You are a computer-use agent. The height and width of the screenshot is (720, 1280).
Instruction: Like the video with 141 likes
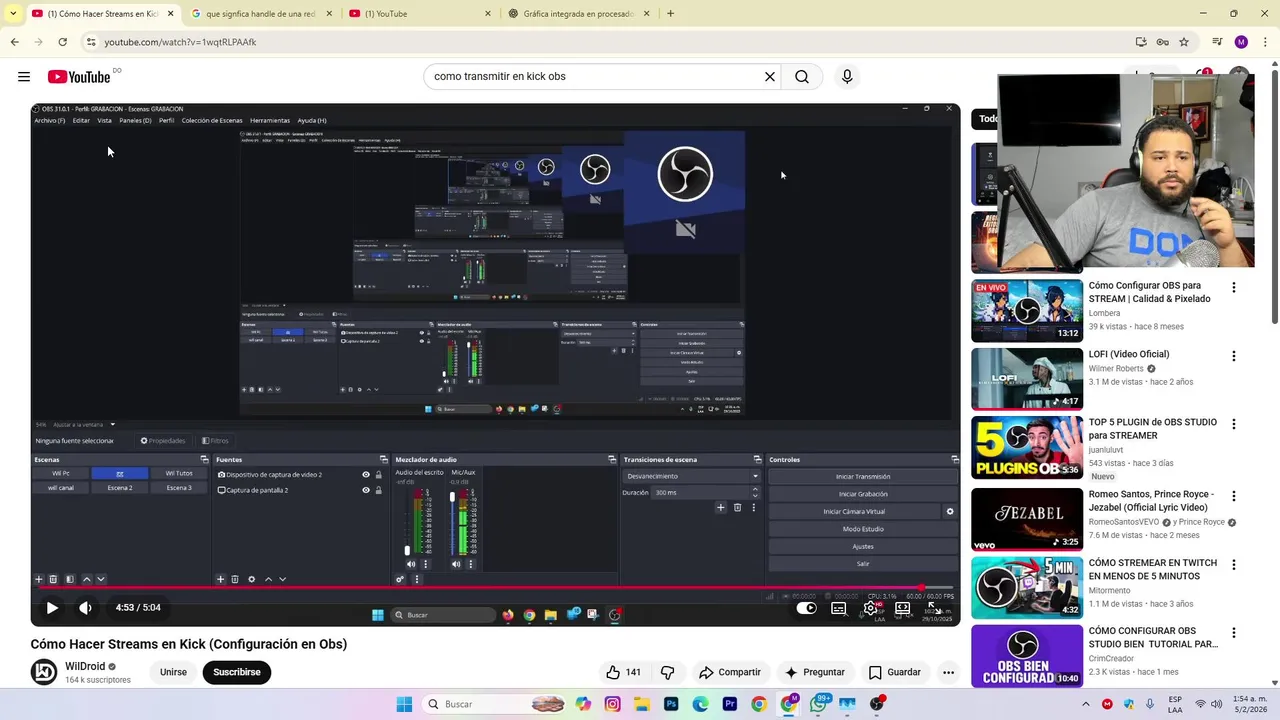[624, 672]
